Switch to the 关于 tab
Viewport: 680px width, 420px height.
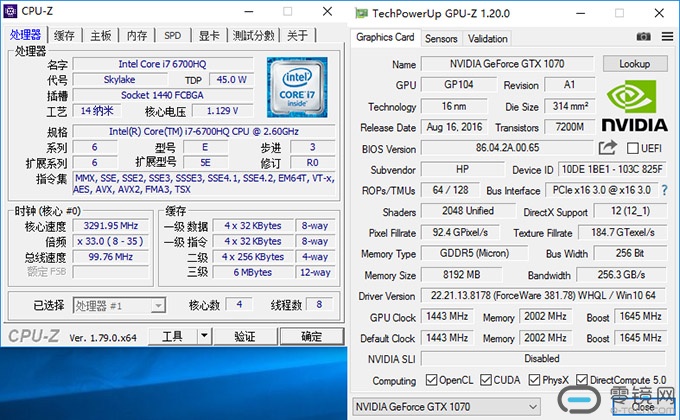[298, 36]
